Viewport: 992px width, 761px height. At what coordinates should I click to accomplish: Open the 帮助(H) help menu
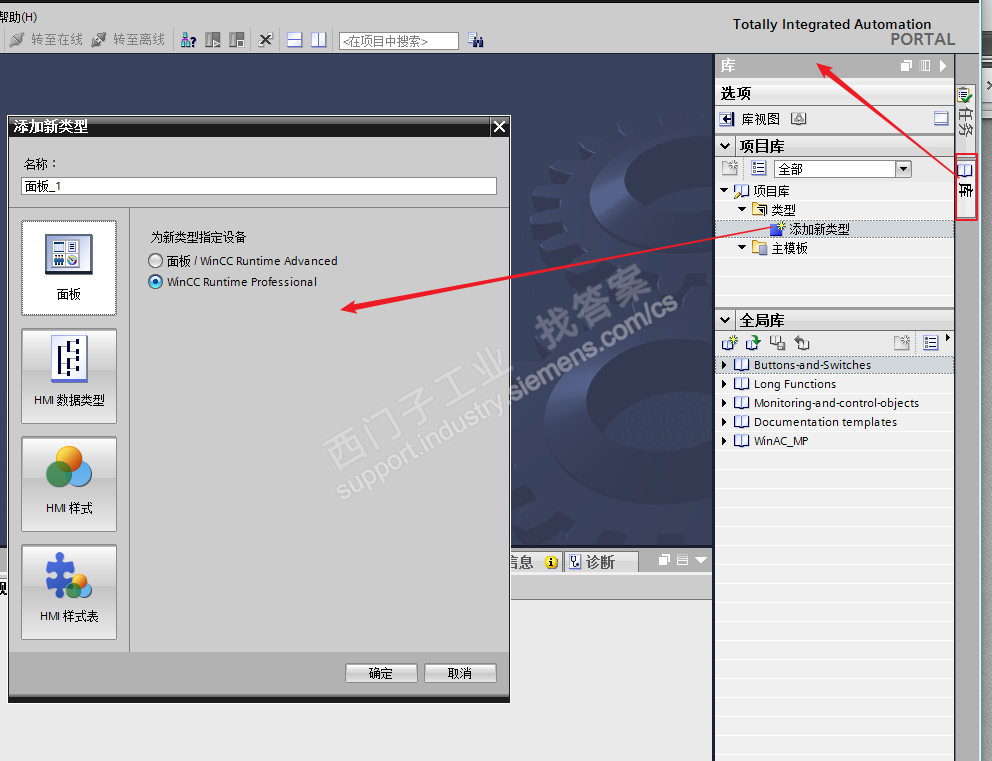(18, 17)
